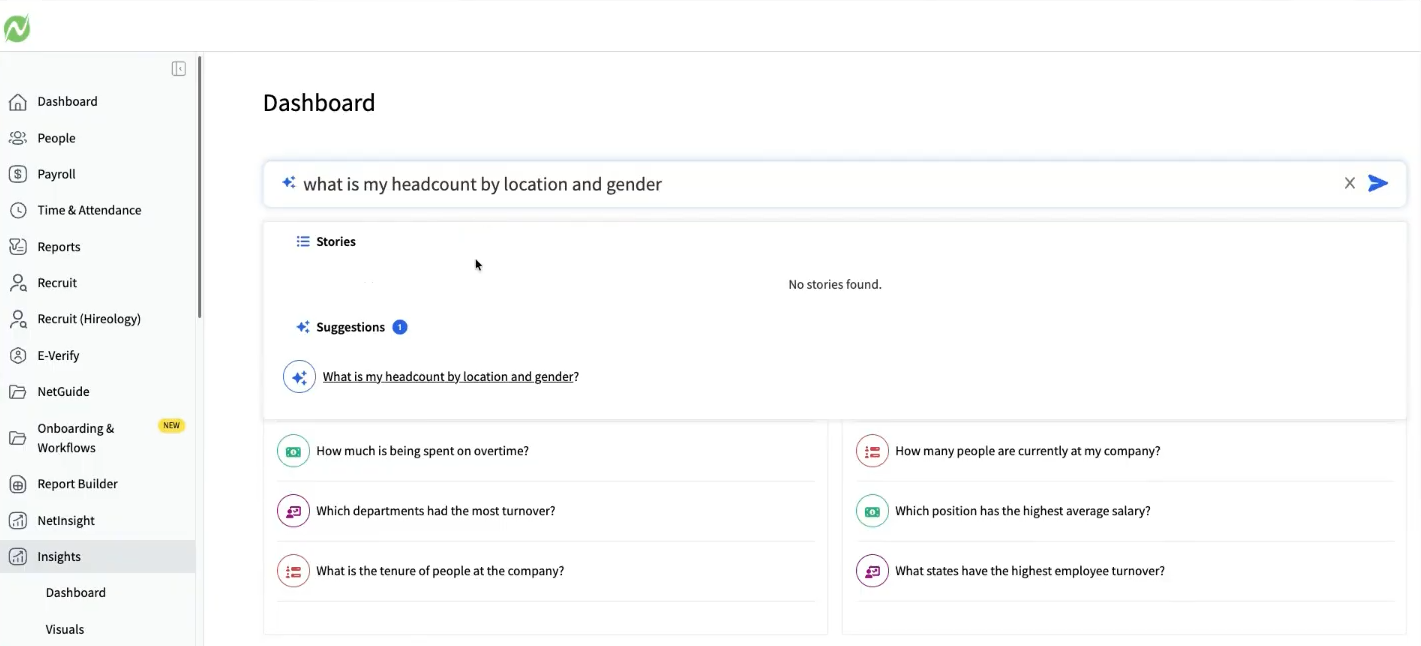Image resolution: width=1421 pixels, height=646 pixels.
Task: Click the list icon beside people count question
Action: tap(872, 451)
